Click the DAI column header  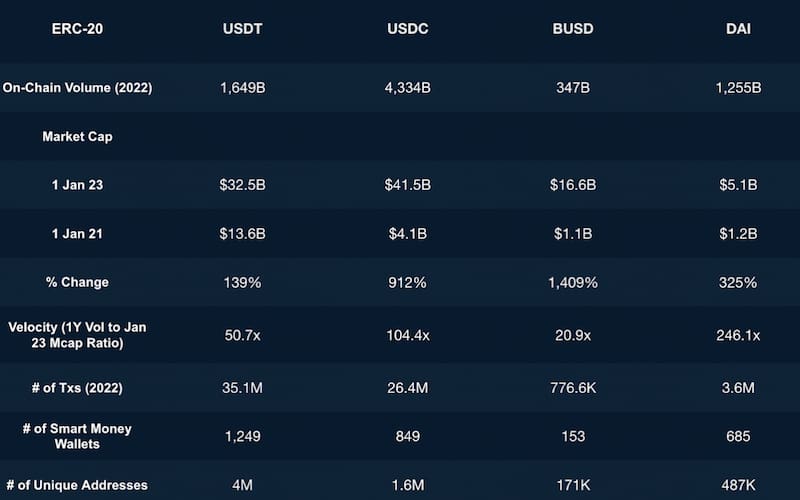(737, 29)
